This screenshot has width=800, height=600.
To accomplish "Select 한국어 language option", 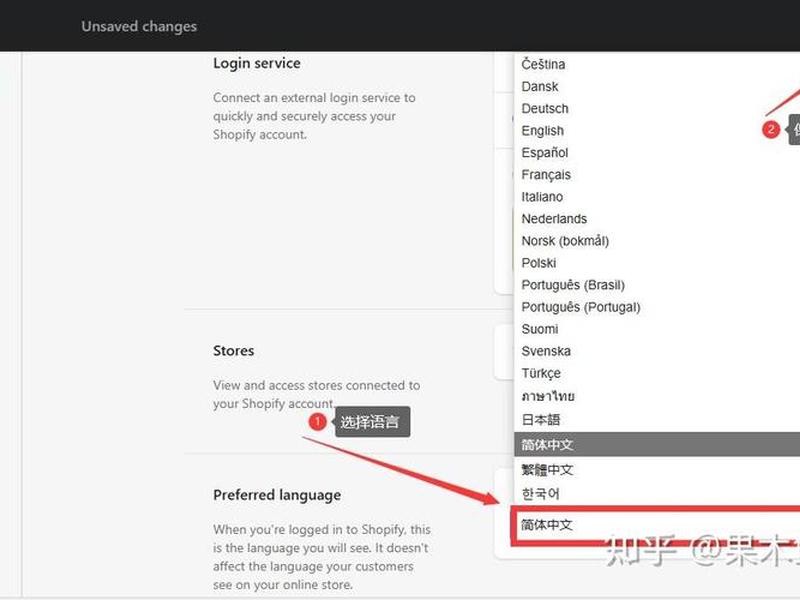I will [657, 494].
